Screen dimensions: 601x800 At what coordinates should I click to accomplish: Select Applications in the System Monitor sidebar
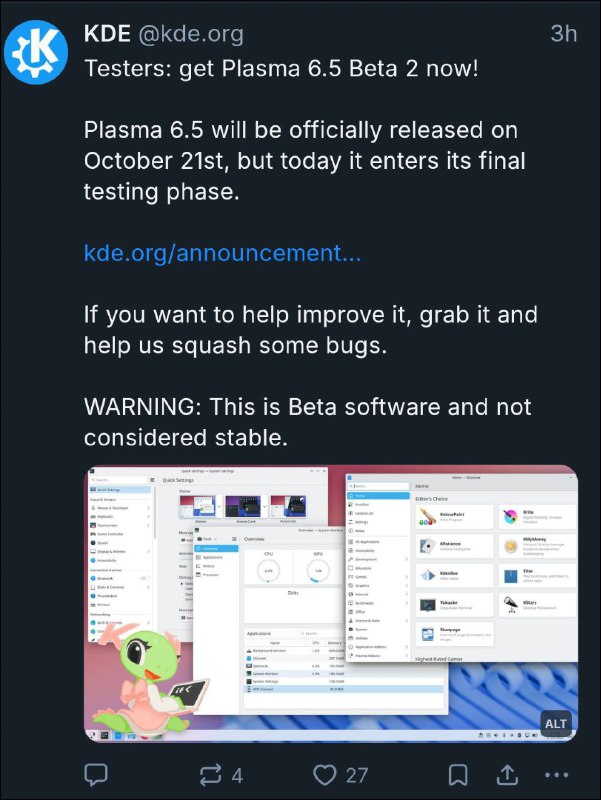click(x=216, y=557)
